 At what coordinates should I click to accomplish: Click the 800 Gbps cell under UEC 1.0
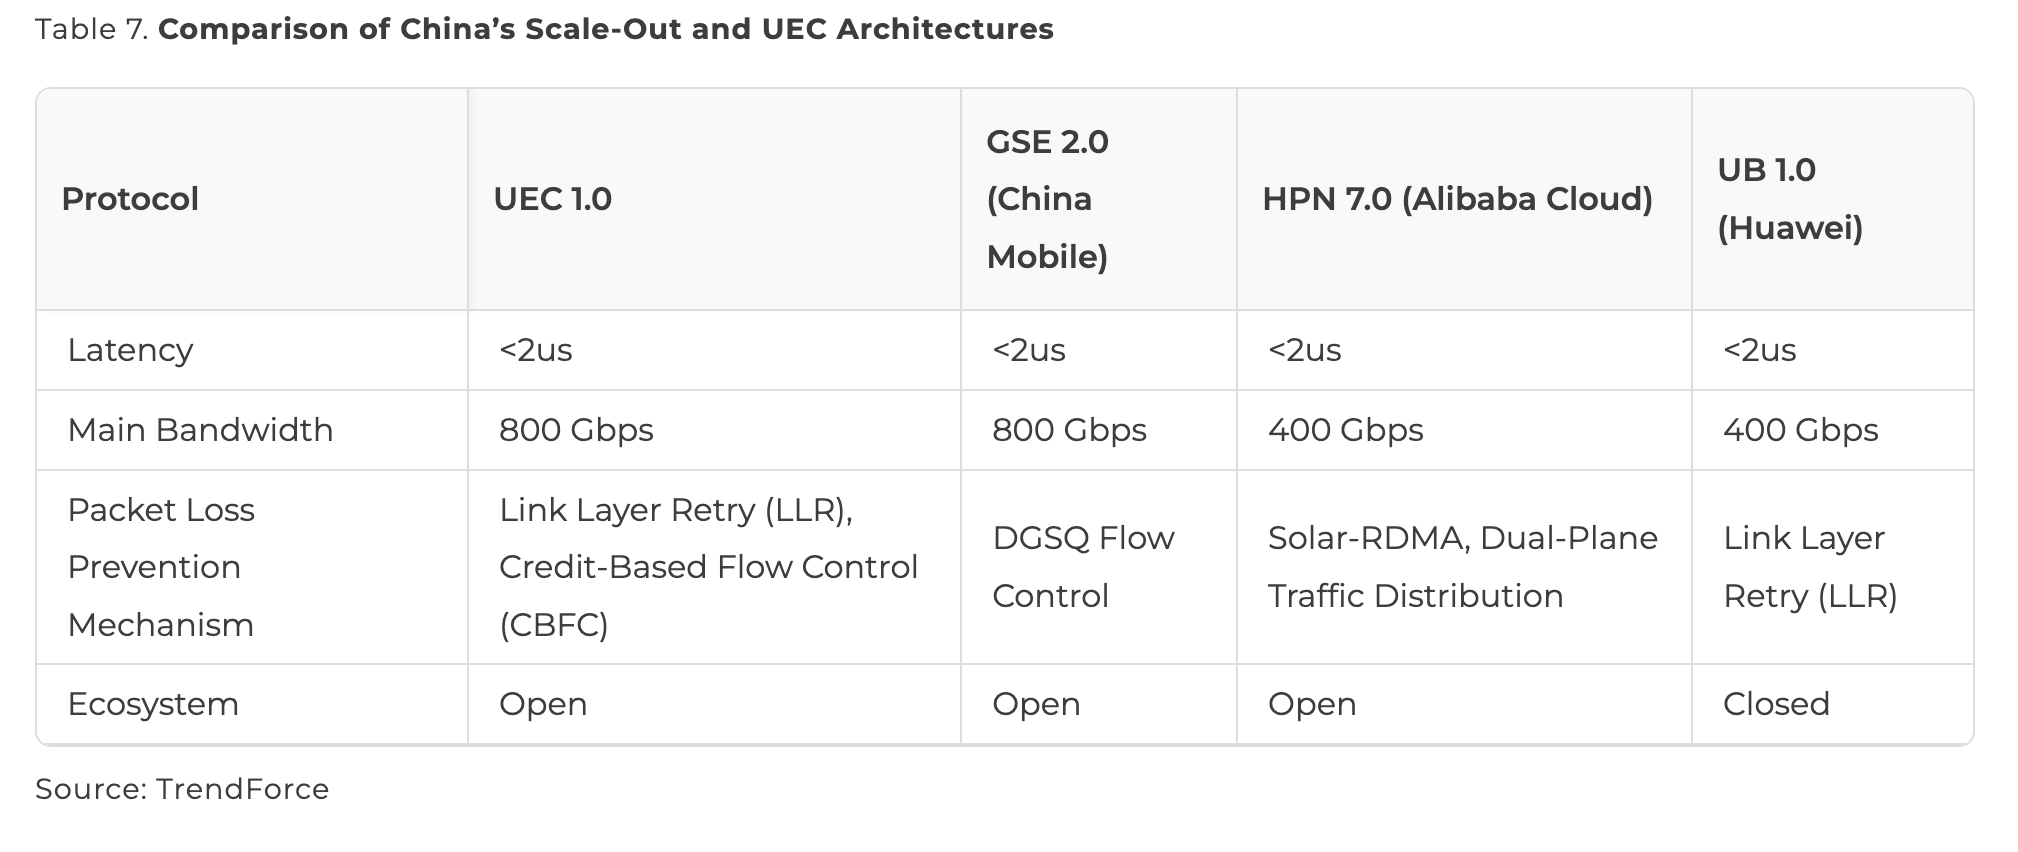576,430
